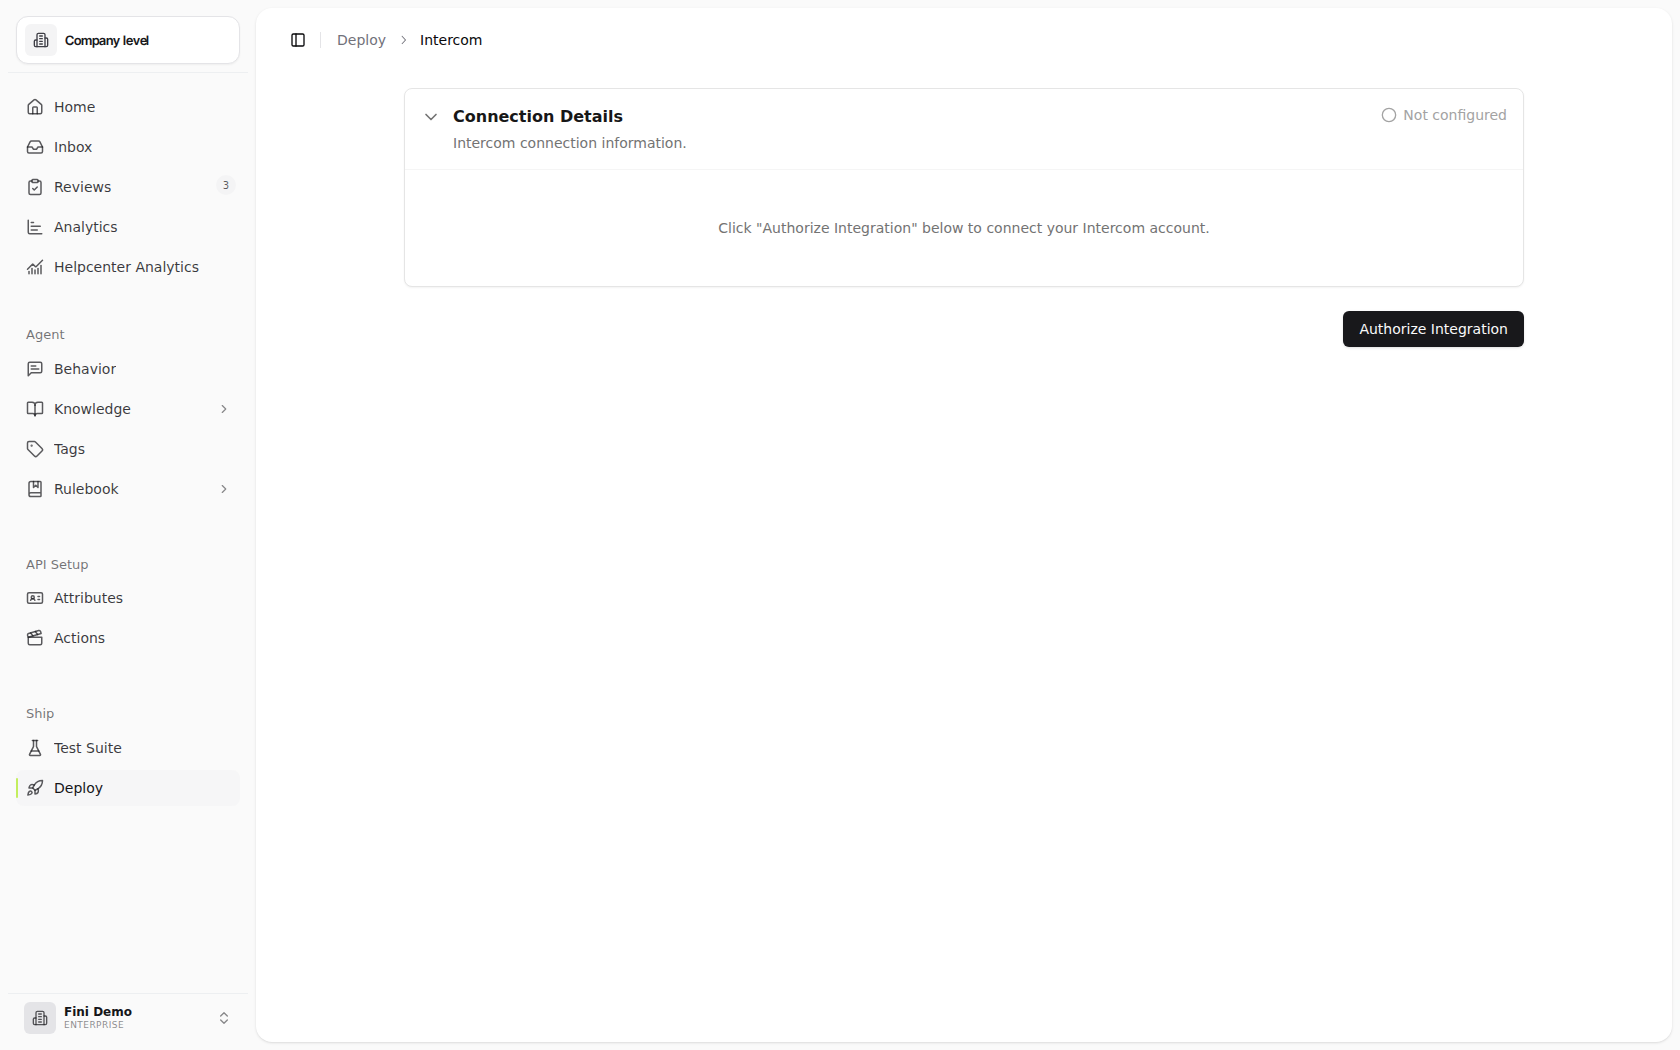Image resolution: width=1680 pixels, height=1050 pixels.
Task: Click the Authorize Integration button
Action: point(1433,329)
